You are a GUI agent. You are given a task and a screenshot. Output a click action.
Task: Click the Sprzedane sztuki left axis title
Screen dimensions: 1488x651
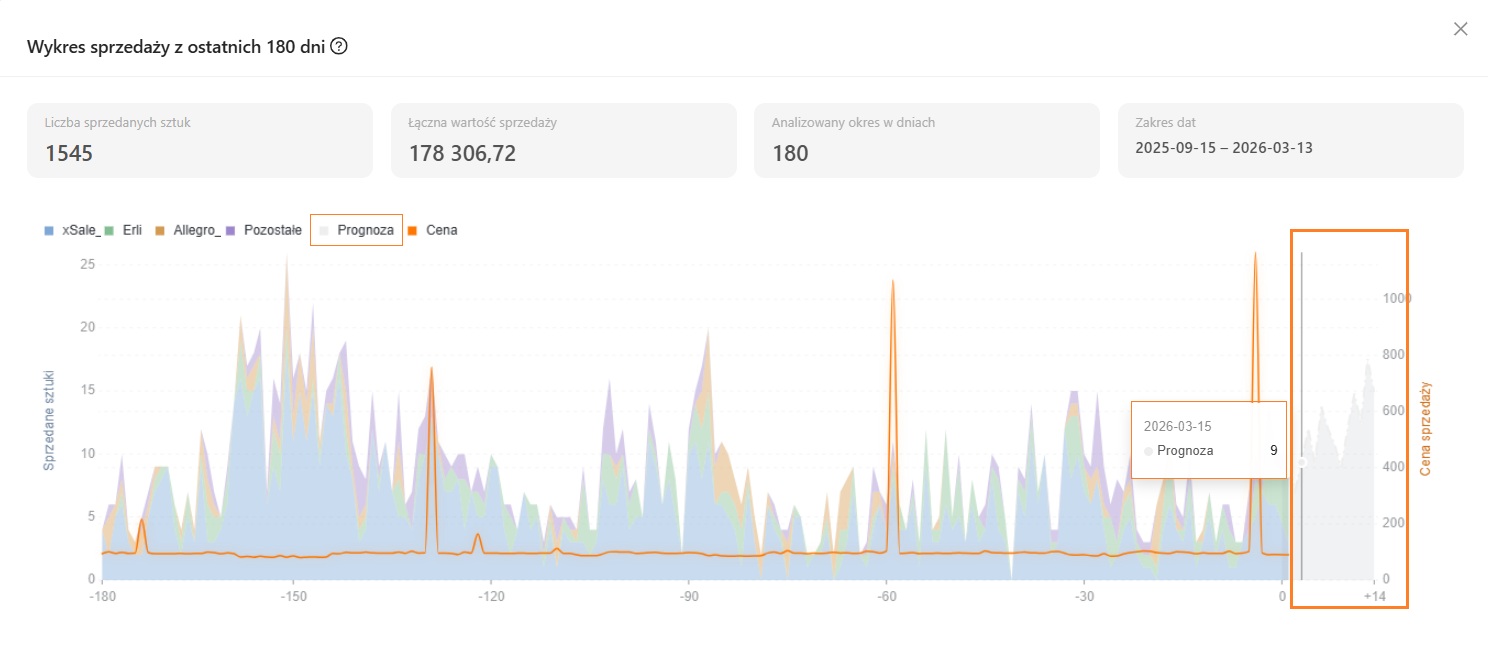[48, 420]
